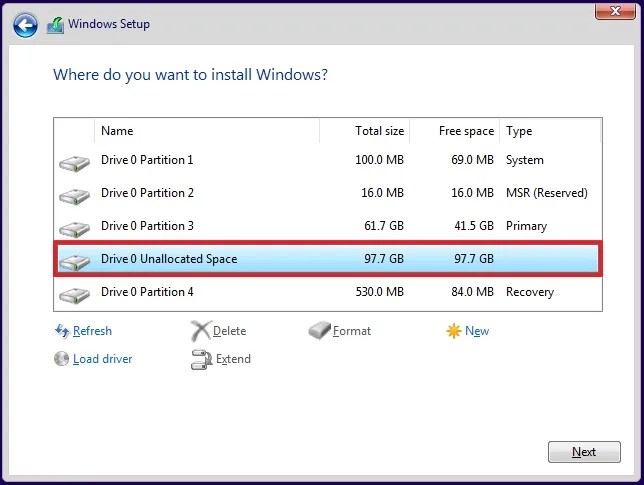Select Drive 0 Partition 3 row name
This screenshot has height=485, width=644.
click(x=147, y=226)
